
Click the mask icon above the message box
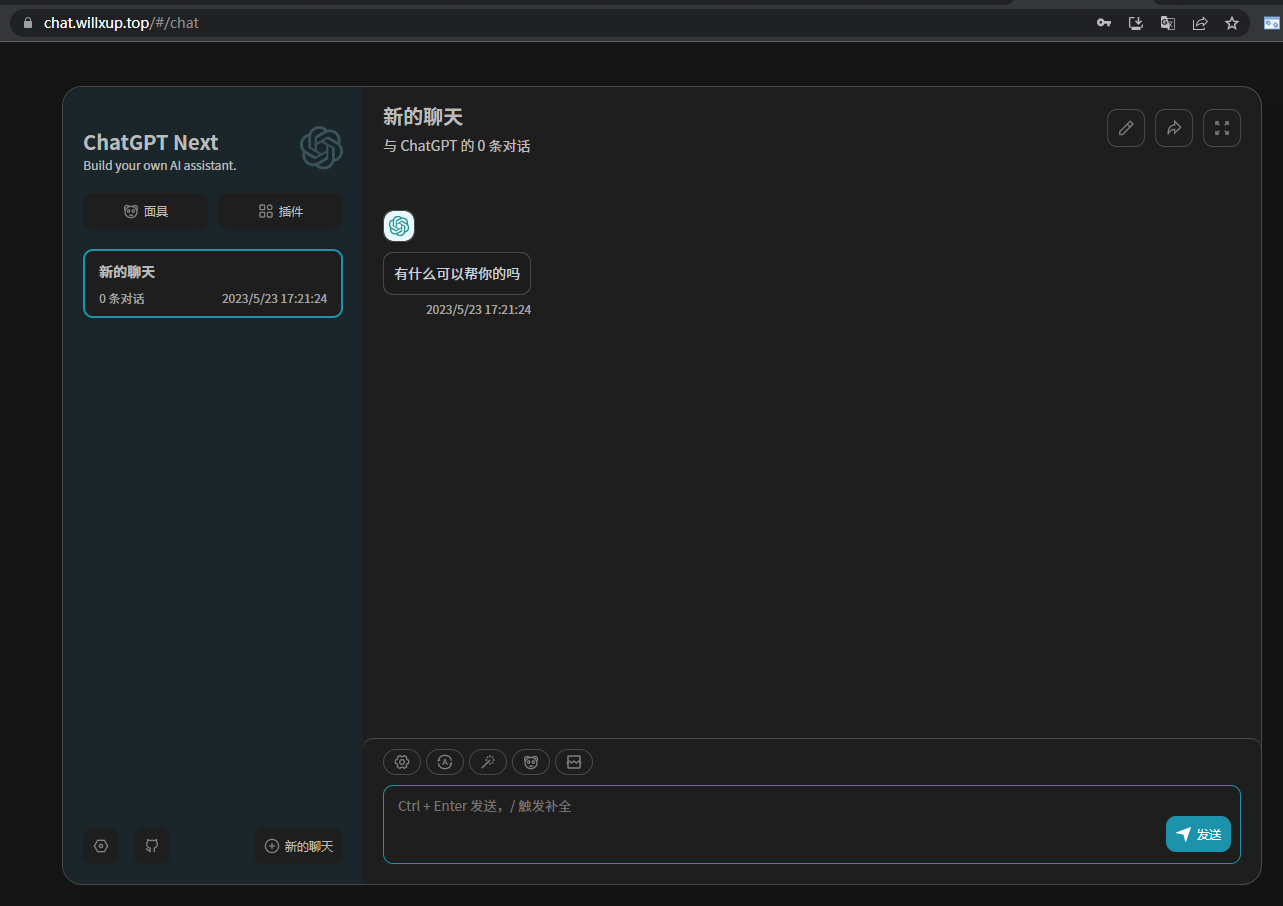pyautogui.click(x=531, y=762)
